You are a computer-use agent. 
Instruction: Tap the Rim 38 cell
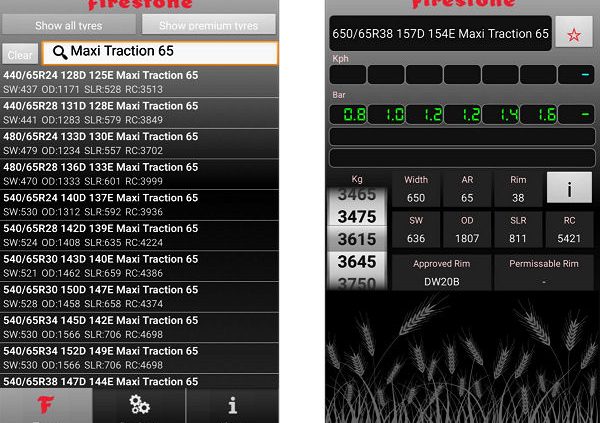click(518, 189)
